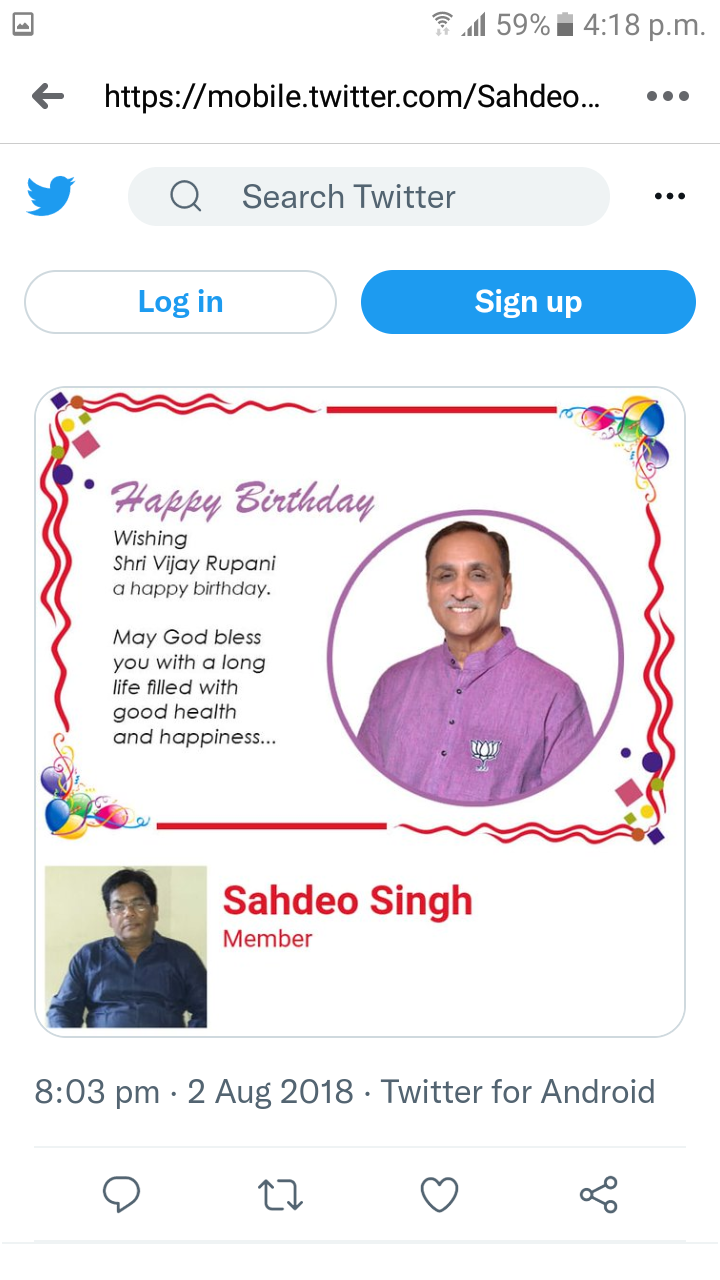
Task: Click the Log in button
Action: click(x=180, y=301)
